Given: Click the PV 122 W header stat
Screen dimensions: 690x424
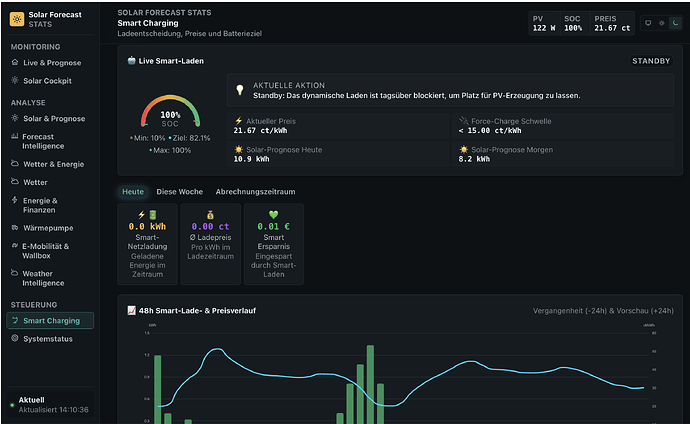Looking at the screenshot, I should (x=544, y=23).
